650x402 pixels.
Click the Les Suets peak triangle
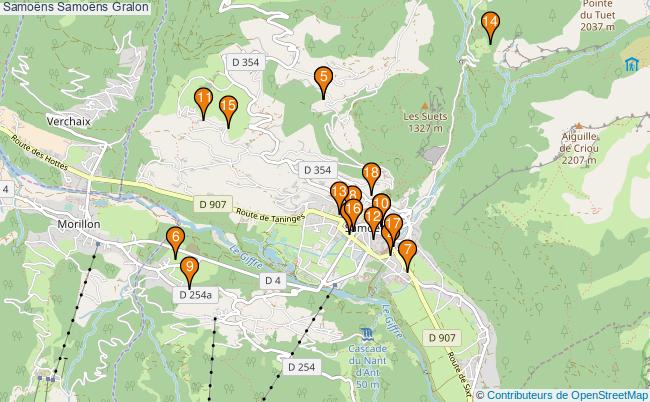(424, 106)
